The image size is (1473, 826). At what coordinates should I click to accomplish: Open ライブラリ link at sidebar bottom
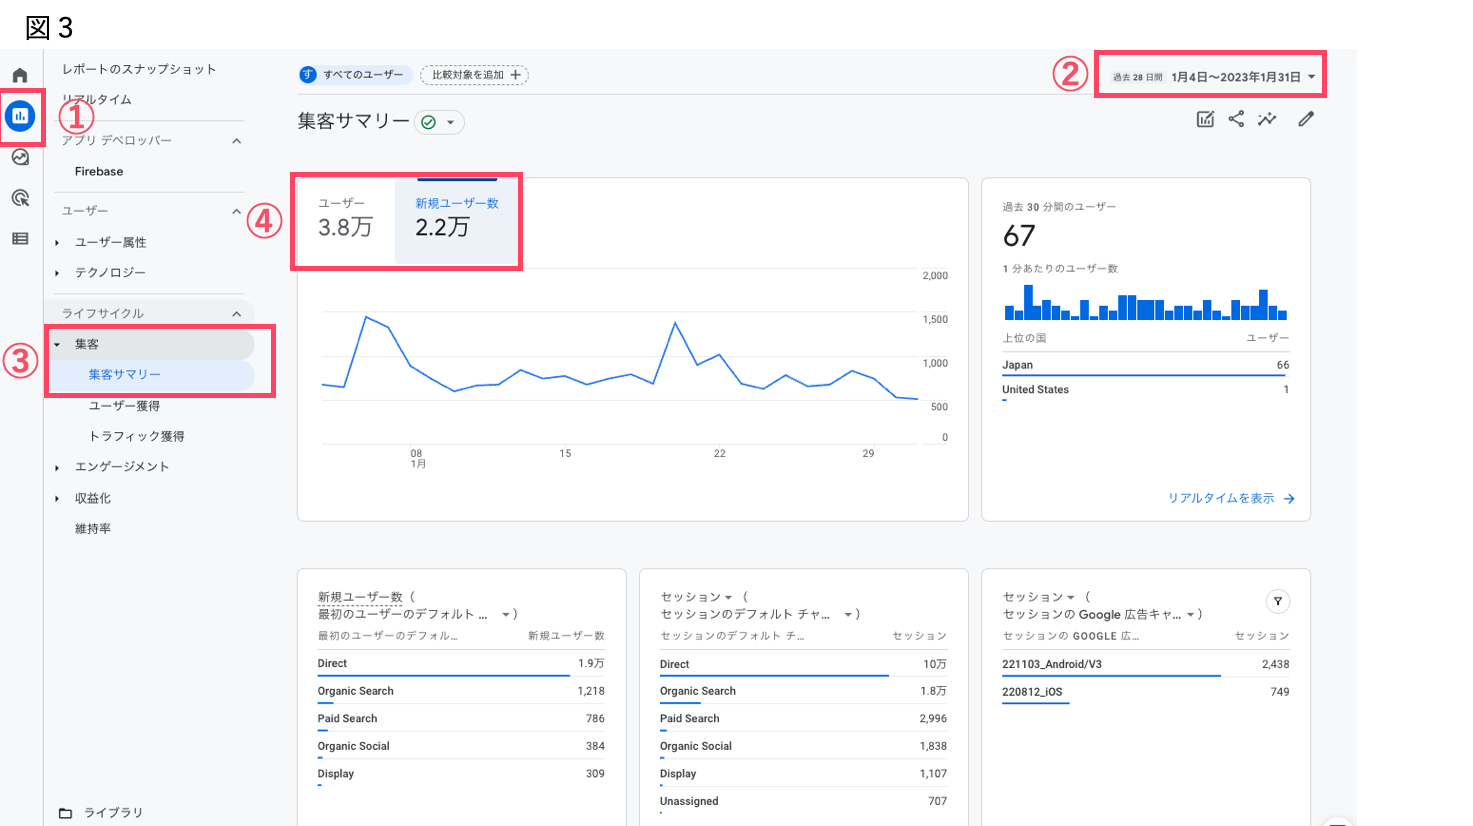113,813
